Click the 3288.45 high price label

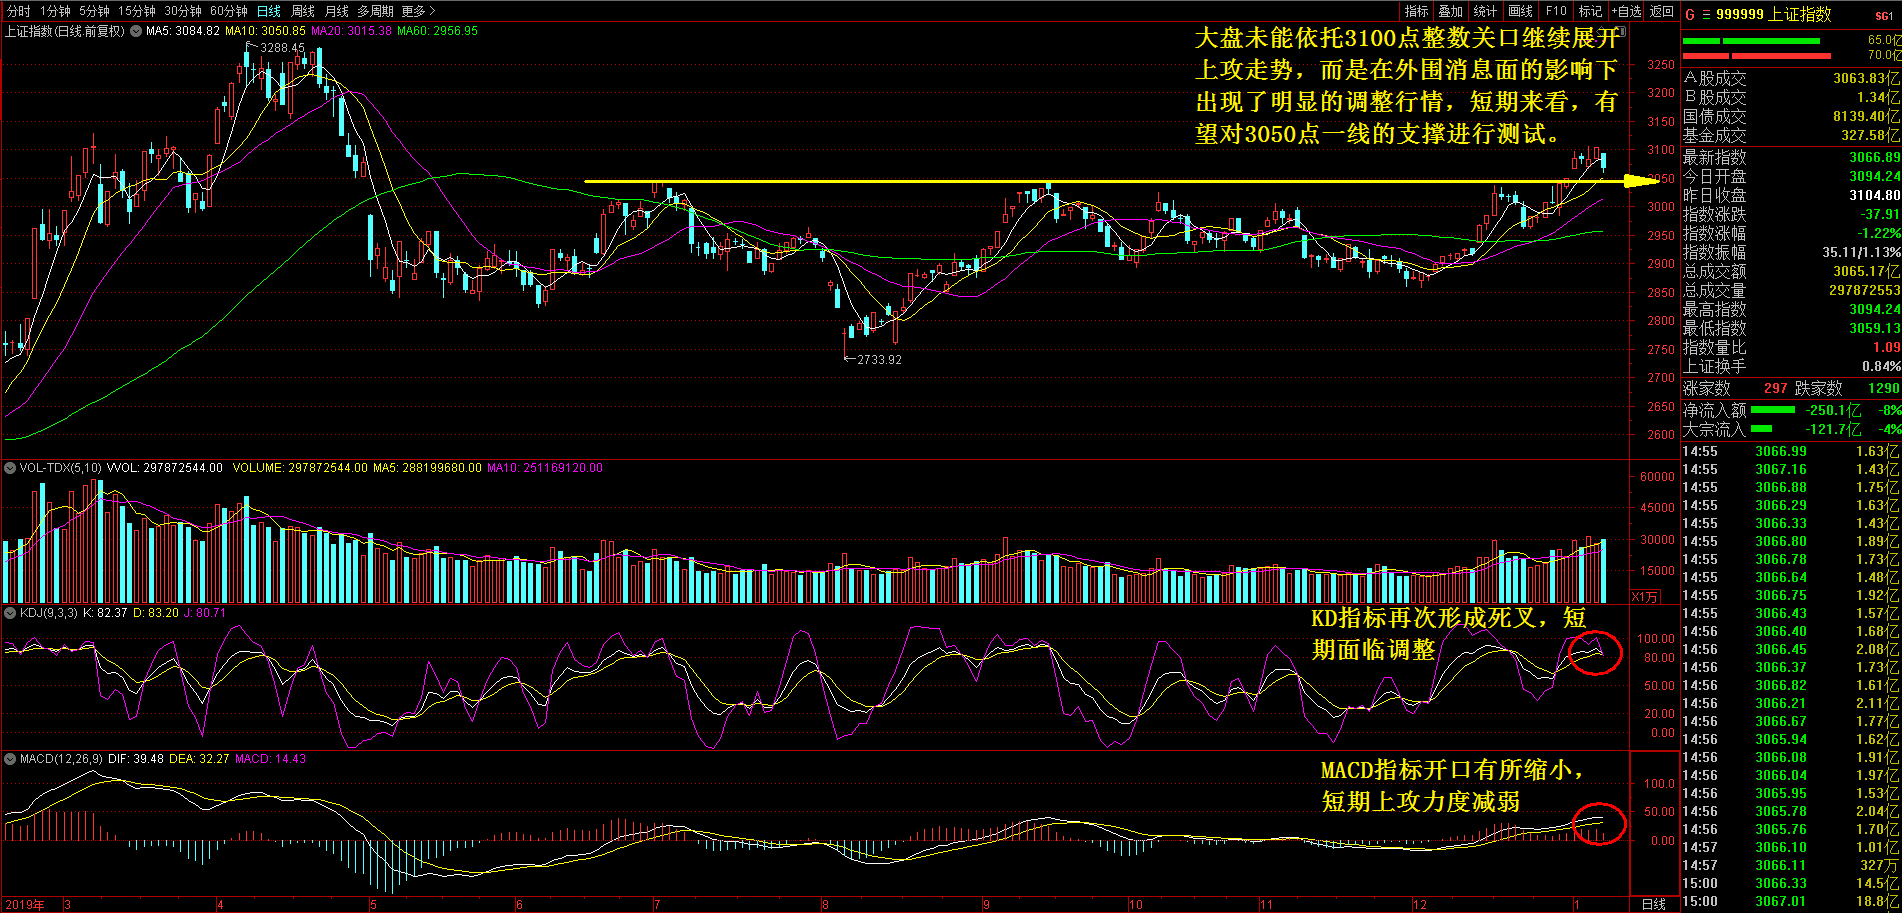point(281,48)
